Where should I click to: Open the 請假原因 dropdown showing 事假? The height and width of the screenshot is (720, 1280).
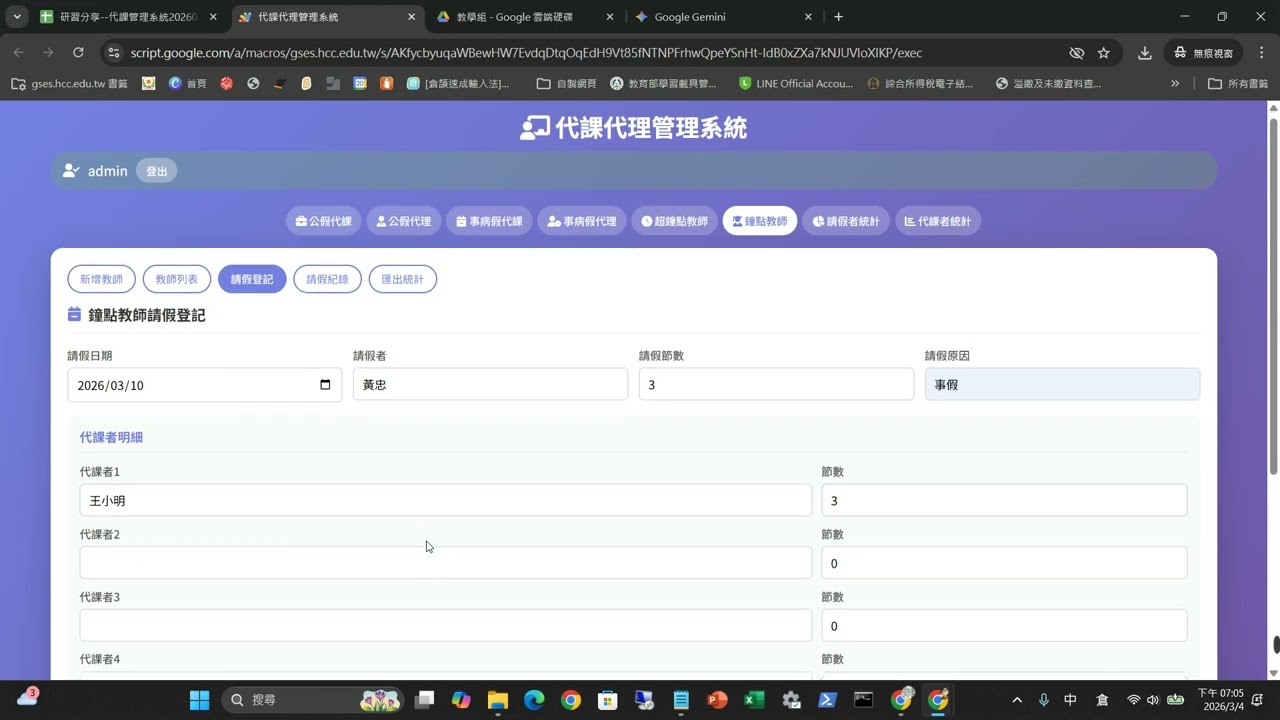[1062, 384]
